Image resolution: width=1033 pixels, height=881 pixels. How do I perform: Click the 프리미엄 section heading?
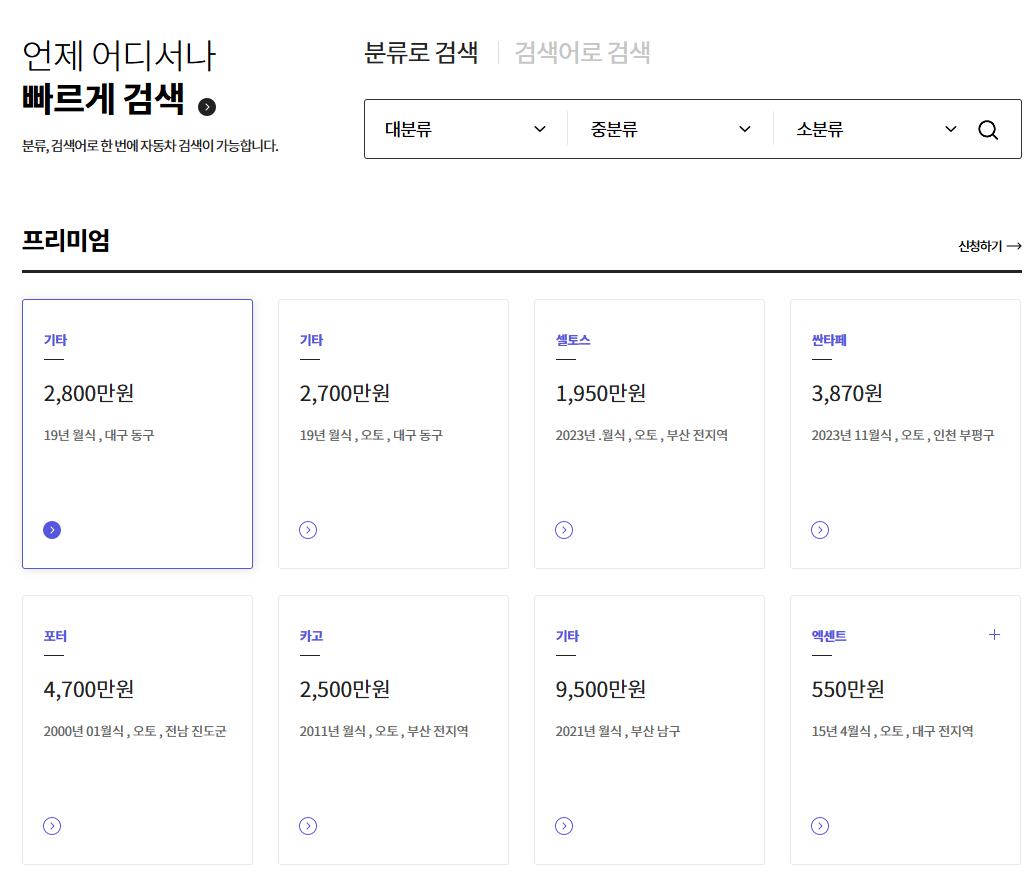[x=66, y=241]
